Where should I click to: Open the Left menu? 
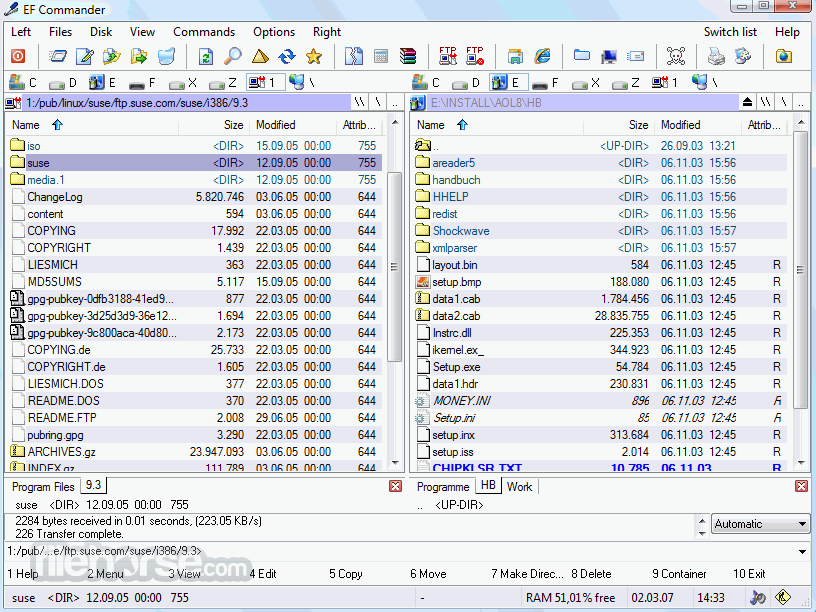point(21,32)
